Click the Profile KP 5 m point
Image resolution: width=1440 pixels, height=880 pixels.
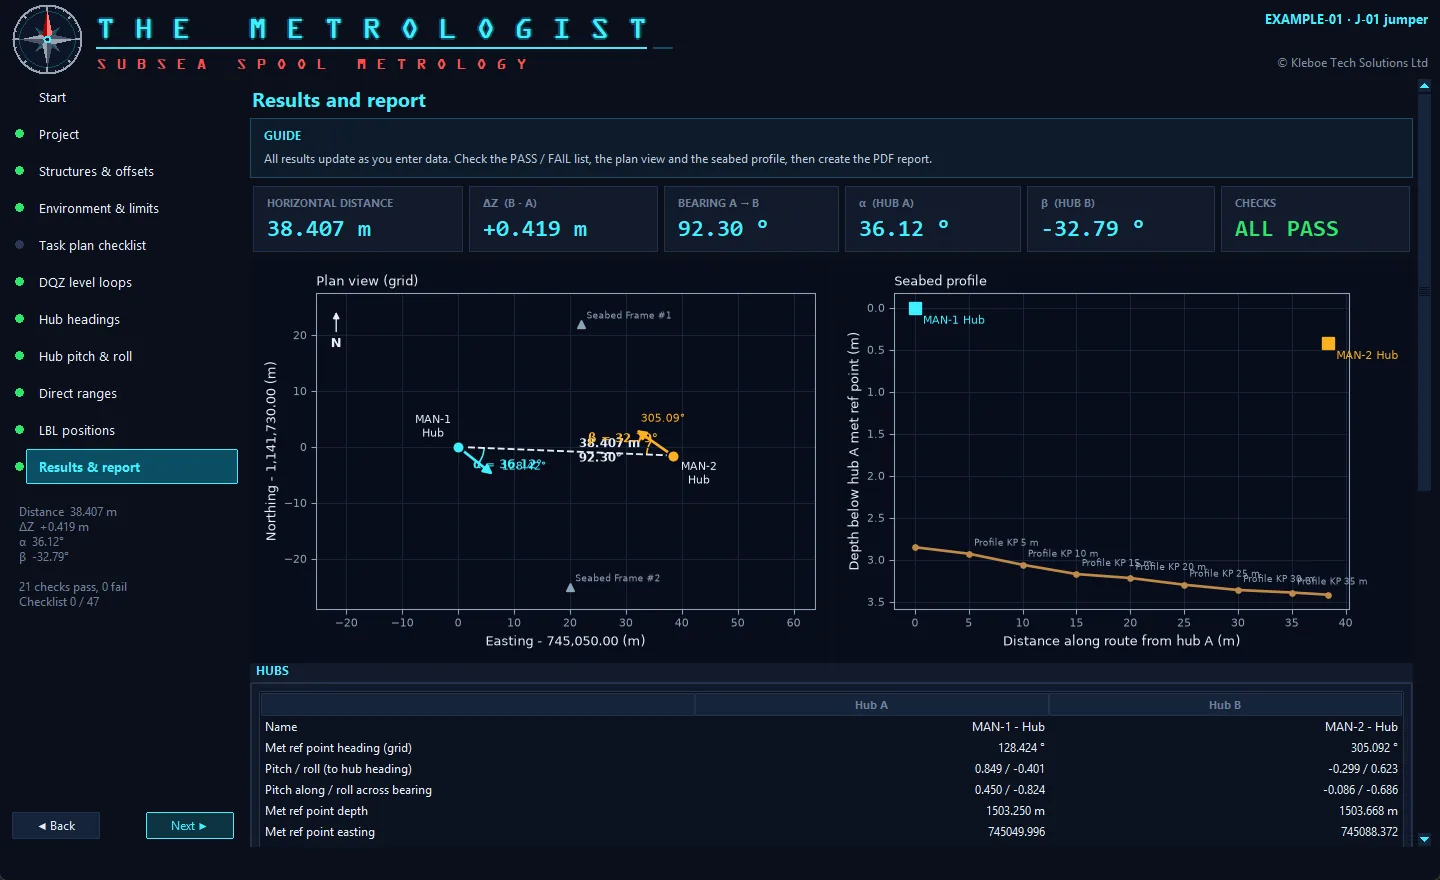coord(969,554)
